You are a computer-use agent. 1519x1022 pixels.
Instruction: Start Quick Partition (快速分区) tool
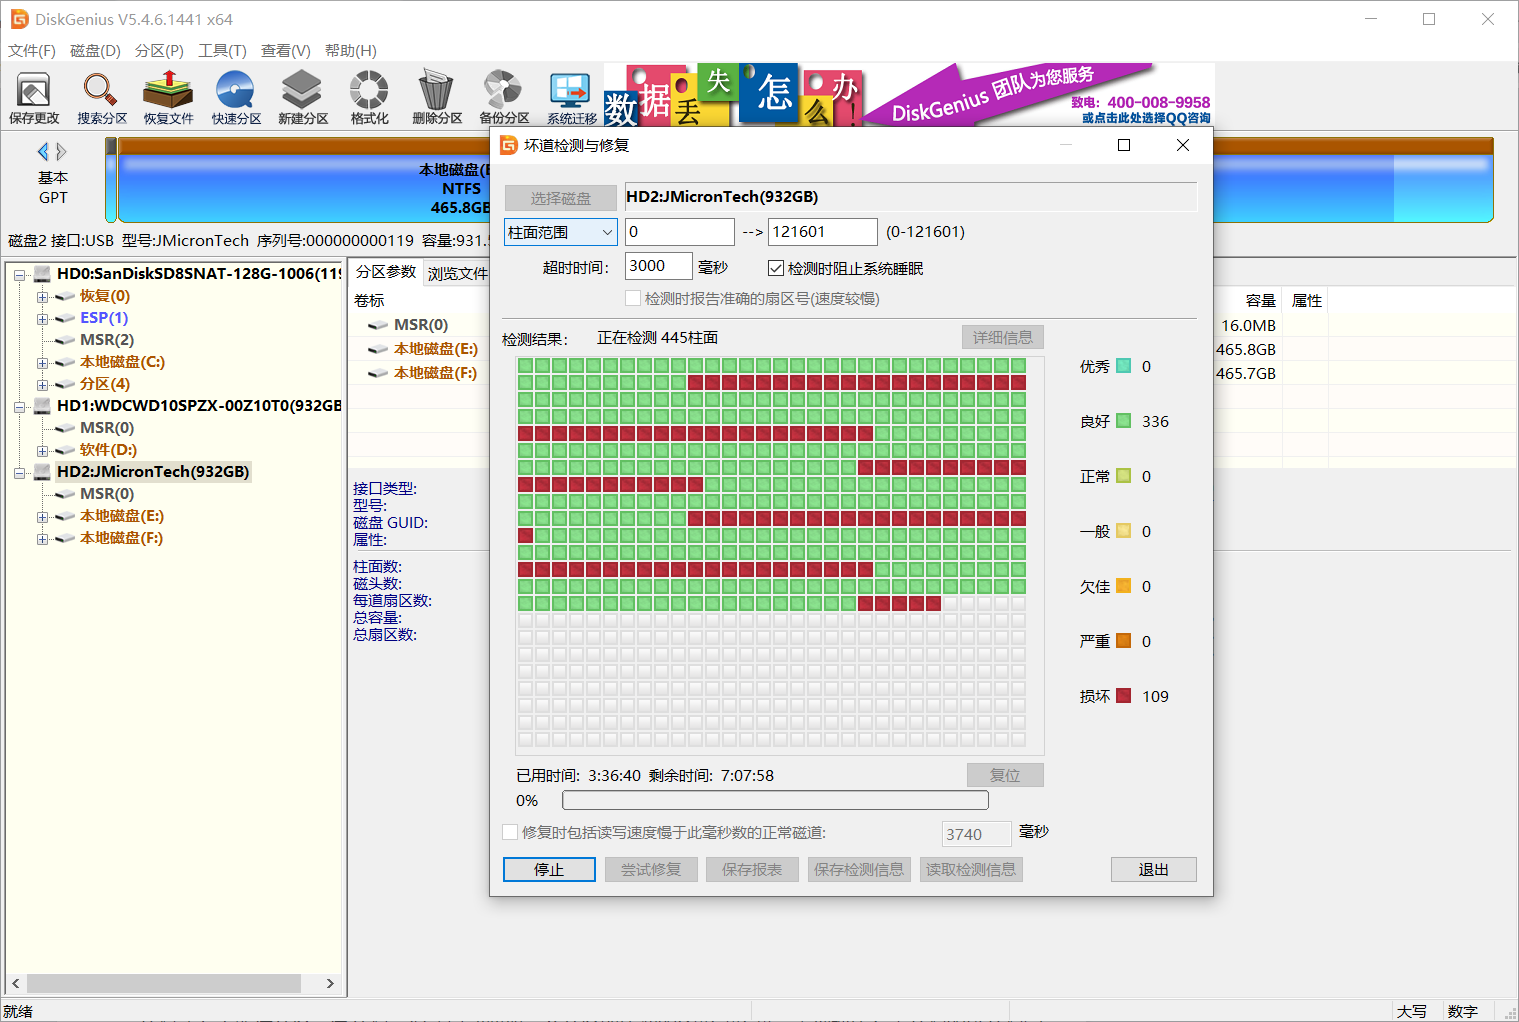tap(236, 98)
